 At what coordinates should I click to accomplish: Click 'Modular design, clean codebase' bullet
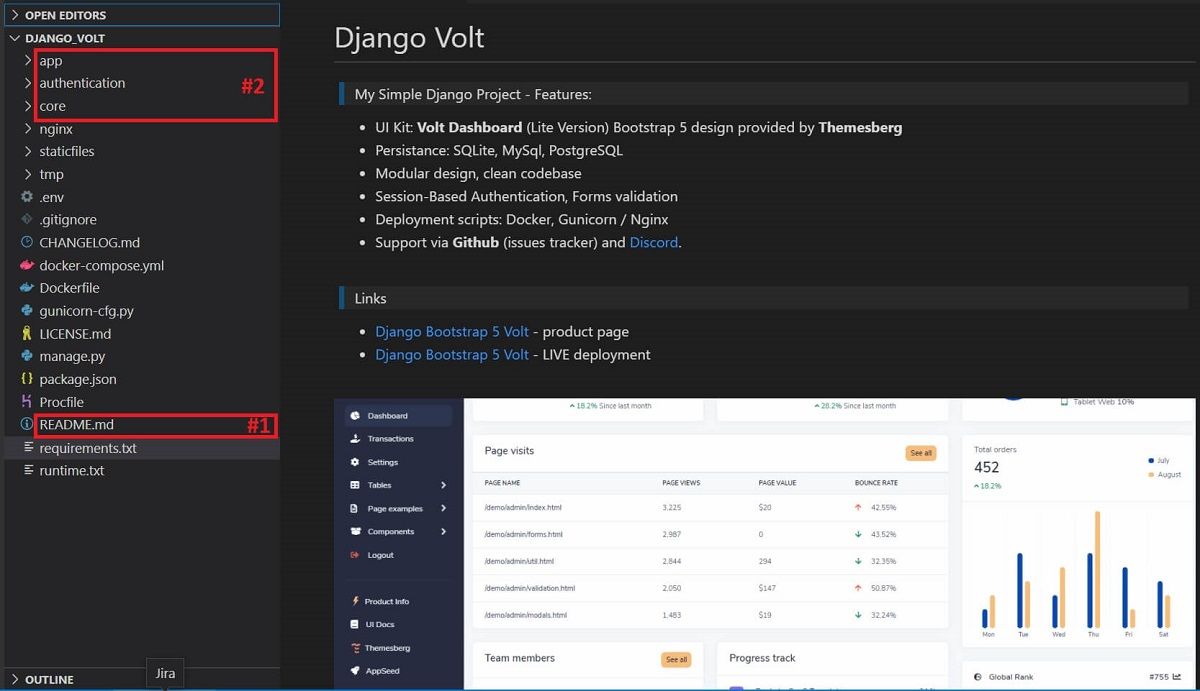[x=478, y=174]
